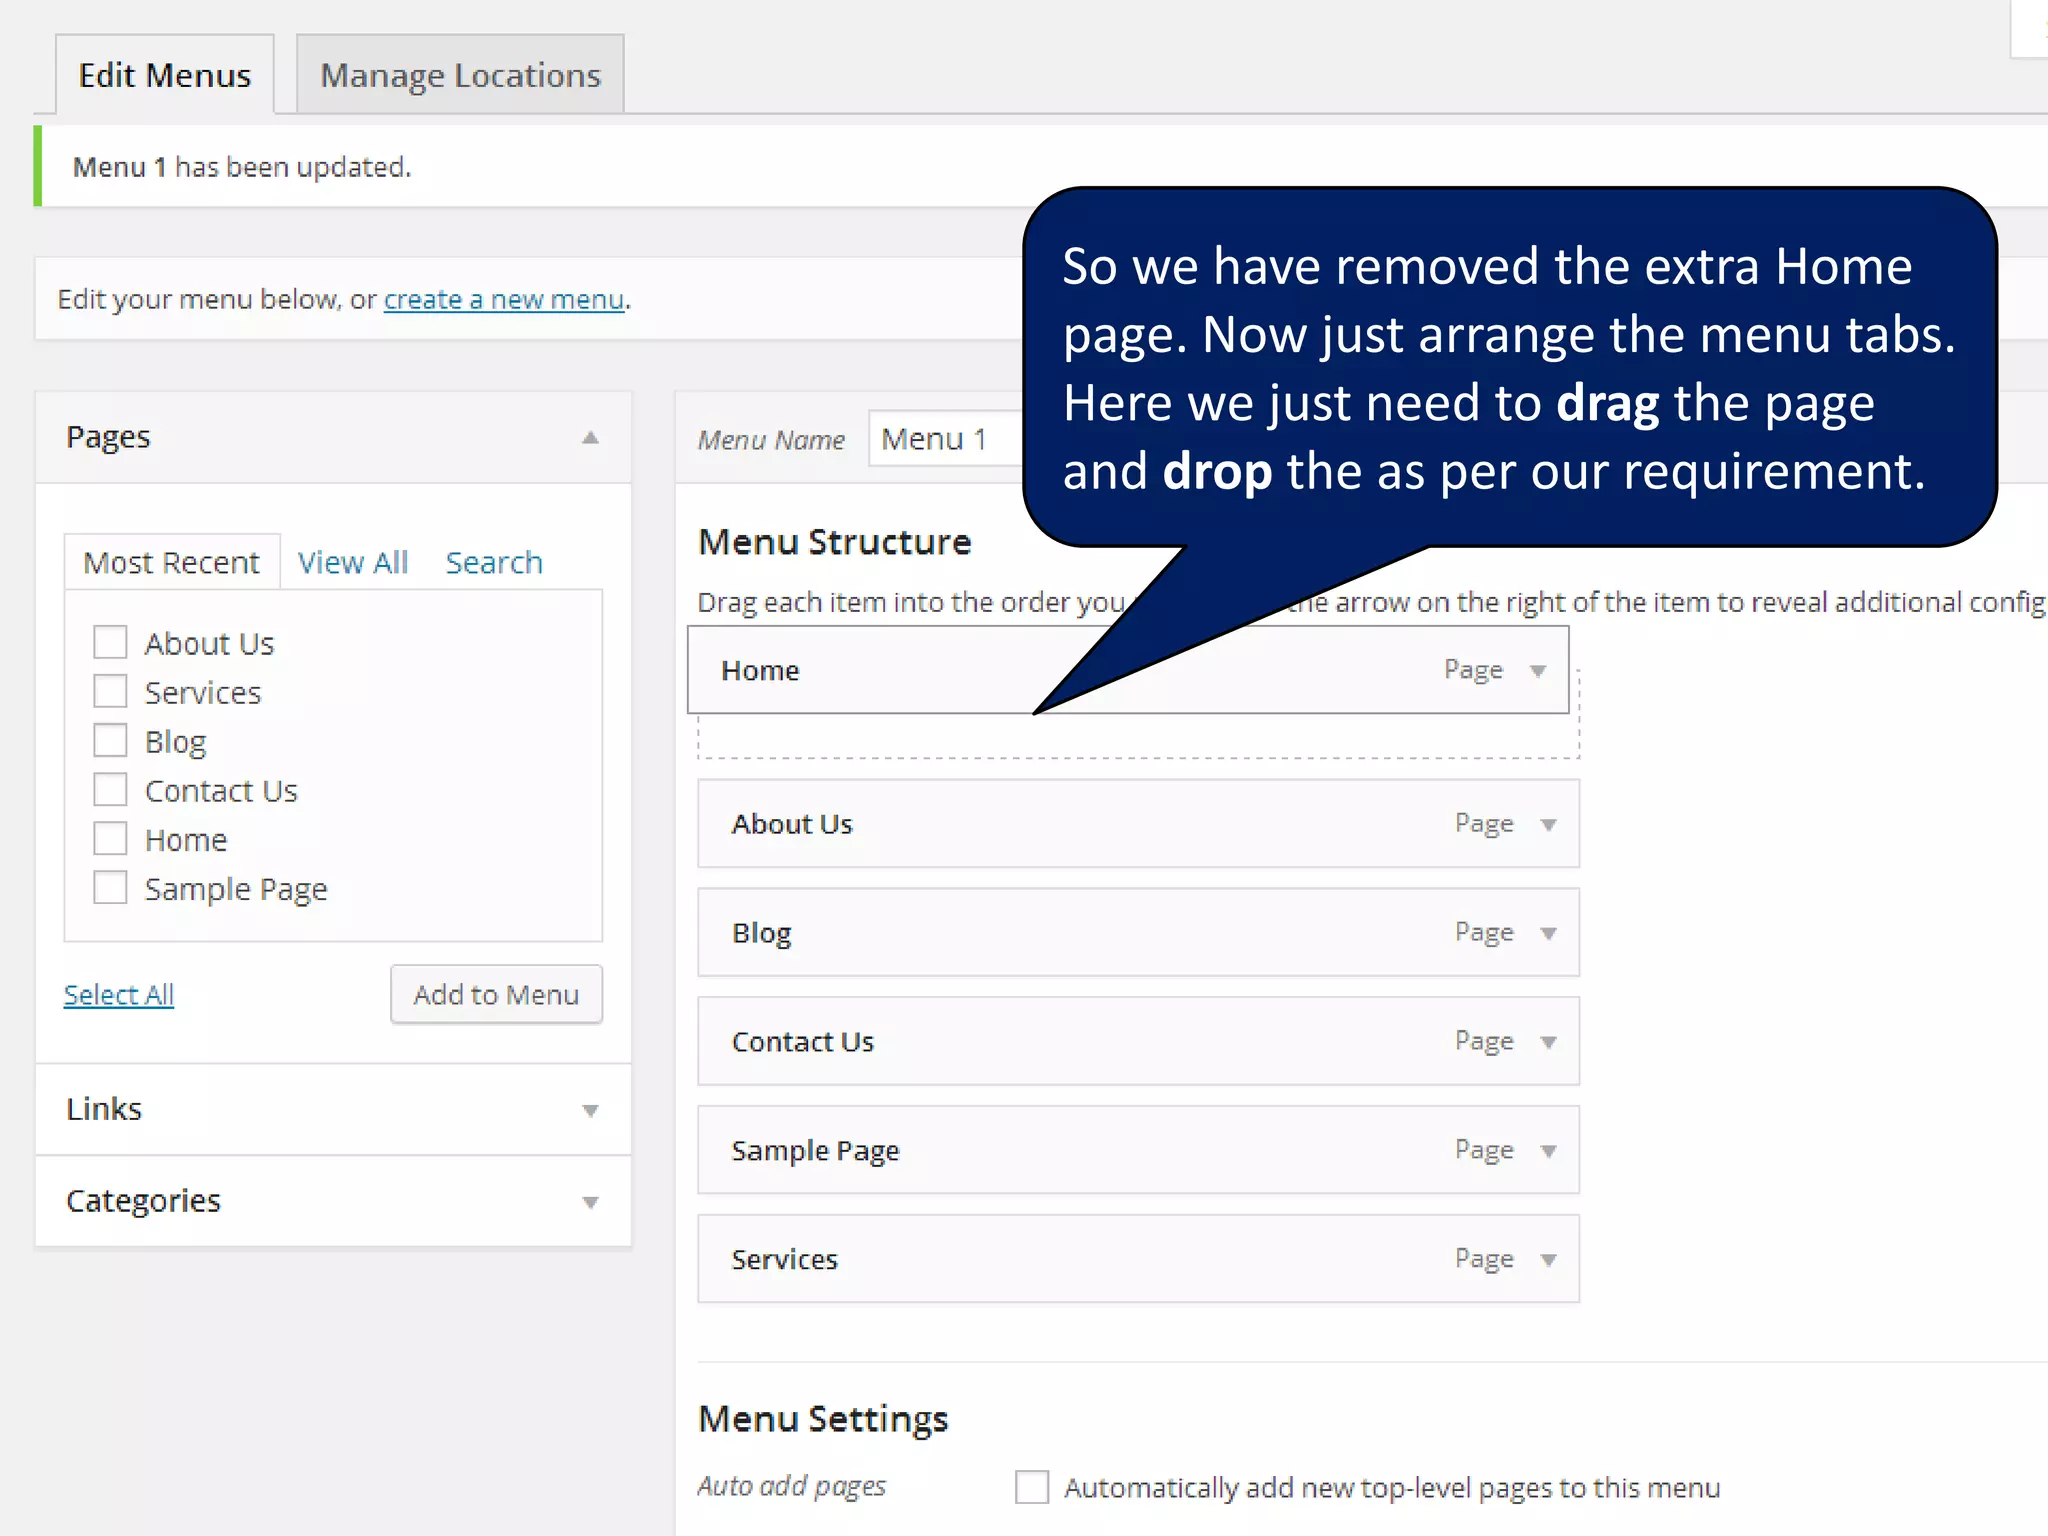Click the Select All link
Image resolution: width=2048 pixels, height=1536 pixels.
coord(119,995)
